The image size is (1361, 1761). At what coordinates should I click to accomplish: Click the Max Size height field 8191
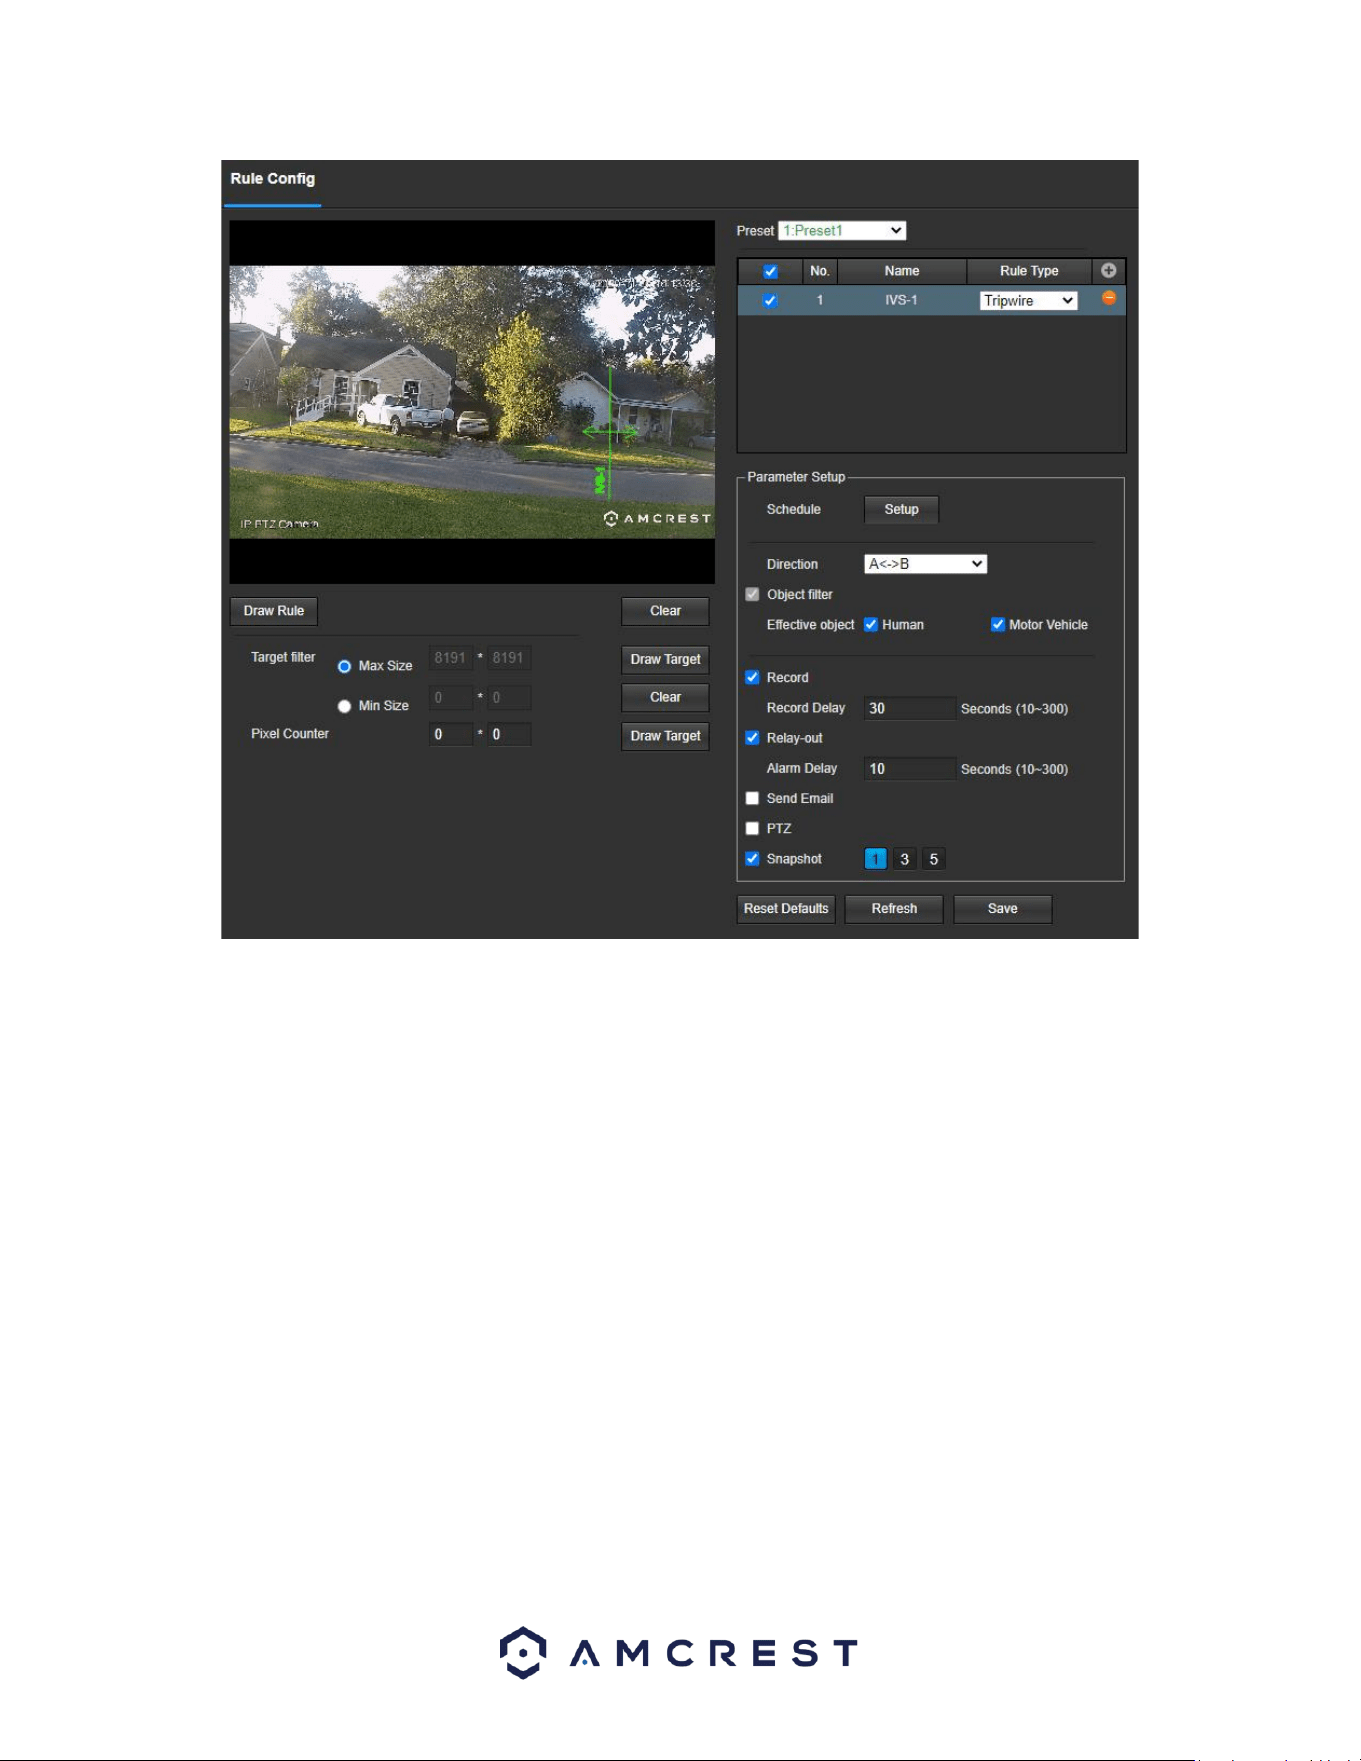[x=509, y=658]
